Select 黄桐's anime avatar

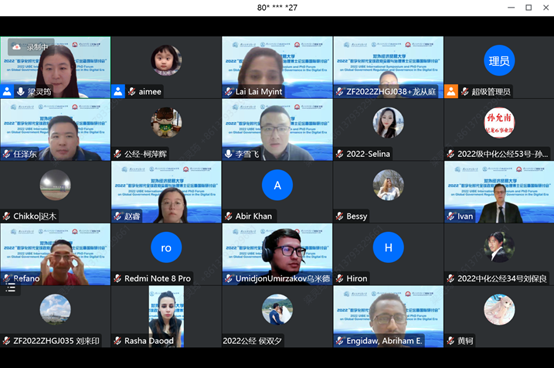click(x=499, y=309)
